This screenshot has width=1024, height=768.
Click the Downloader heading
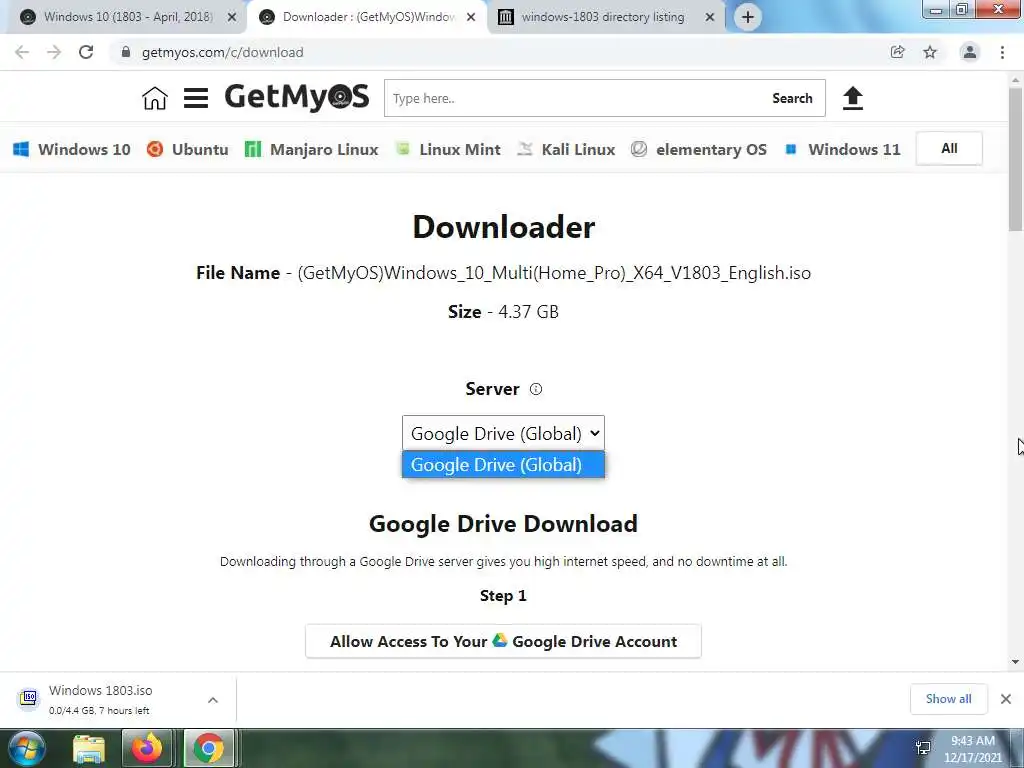pyautogui.click(x=504, y=227)
